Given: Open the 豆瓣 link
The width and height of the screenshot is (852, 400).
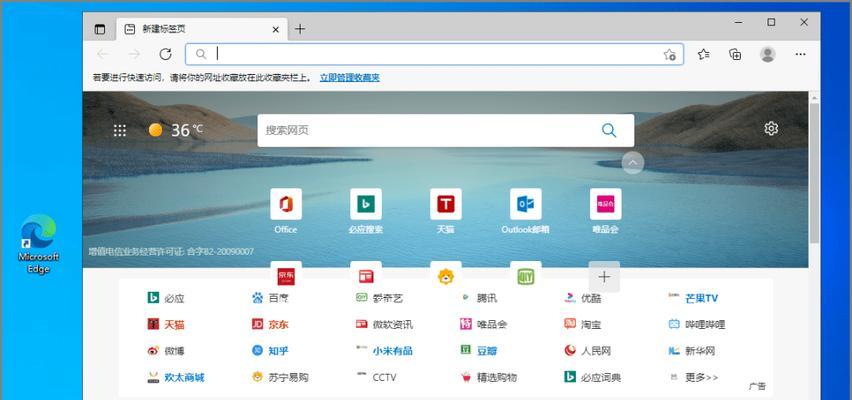Looking at the screenshot, I should [478, 351].
